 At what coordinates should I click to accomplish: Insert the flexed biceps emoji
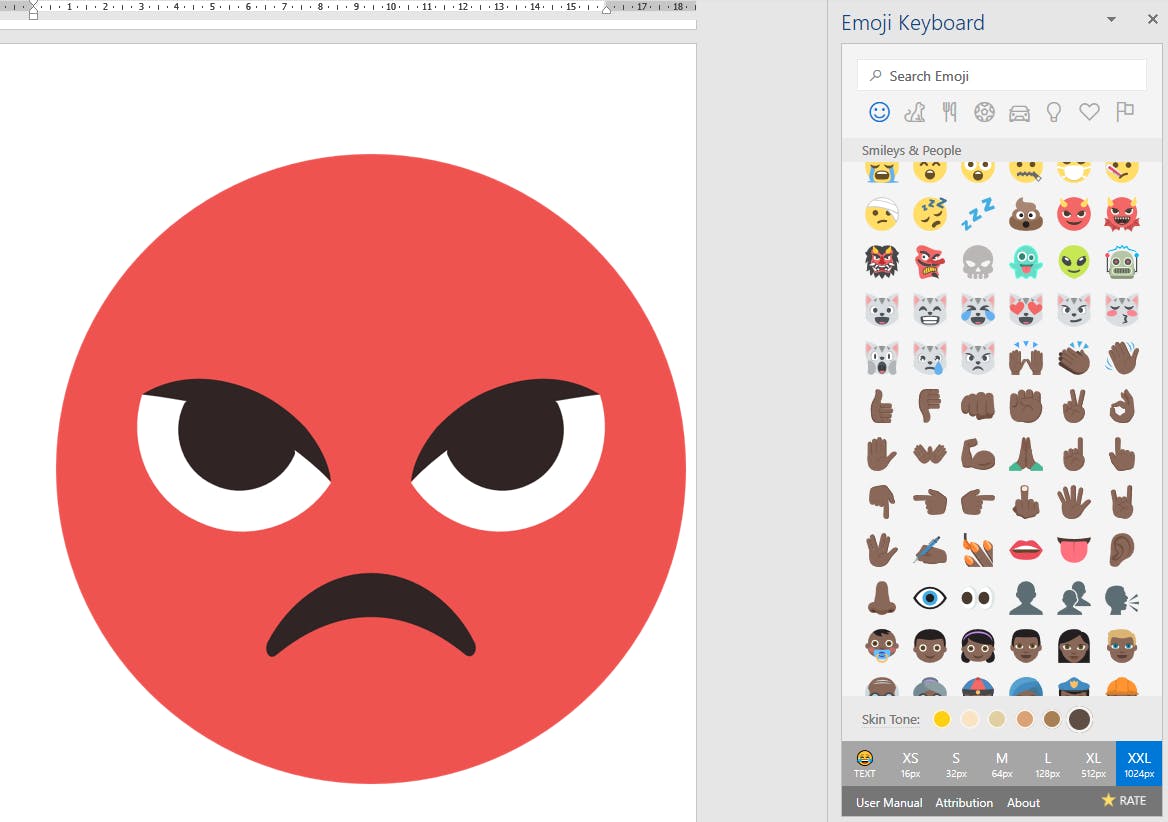tap(977, 453)
